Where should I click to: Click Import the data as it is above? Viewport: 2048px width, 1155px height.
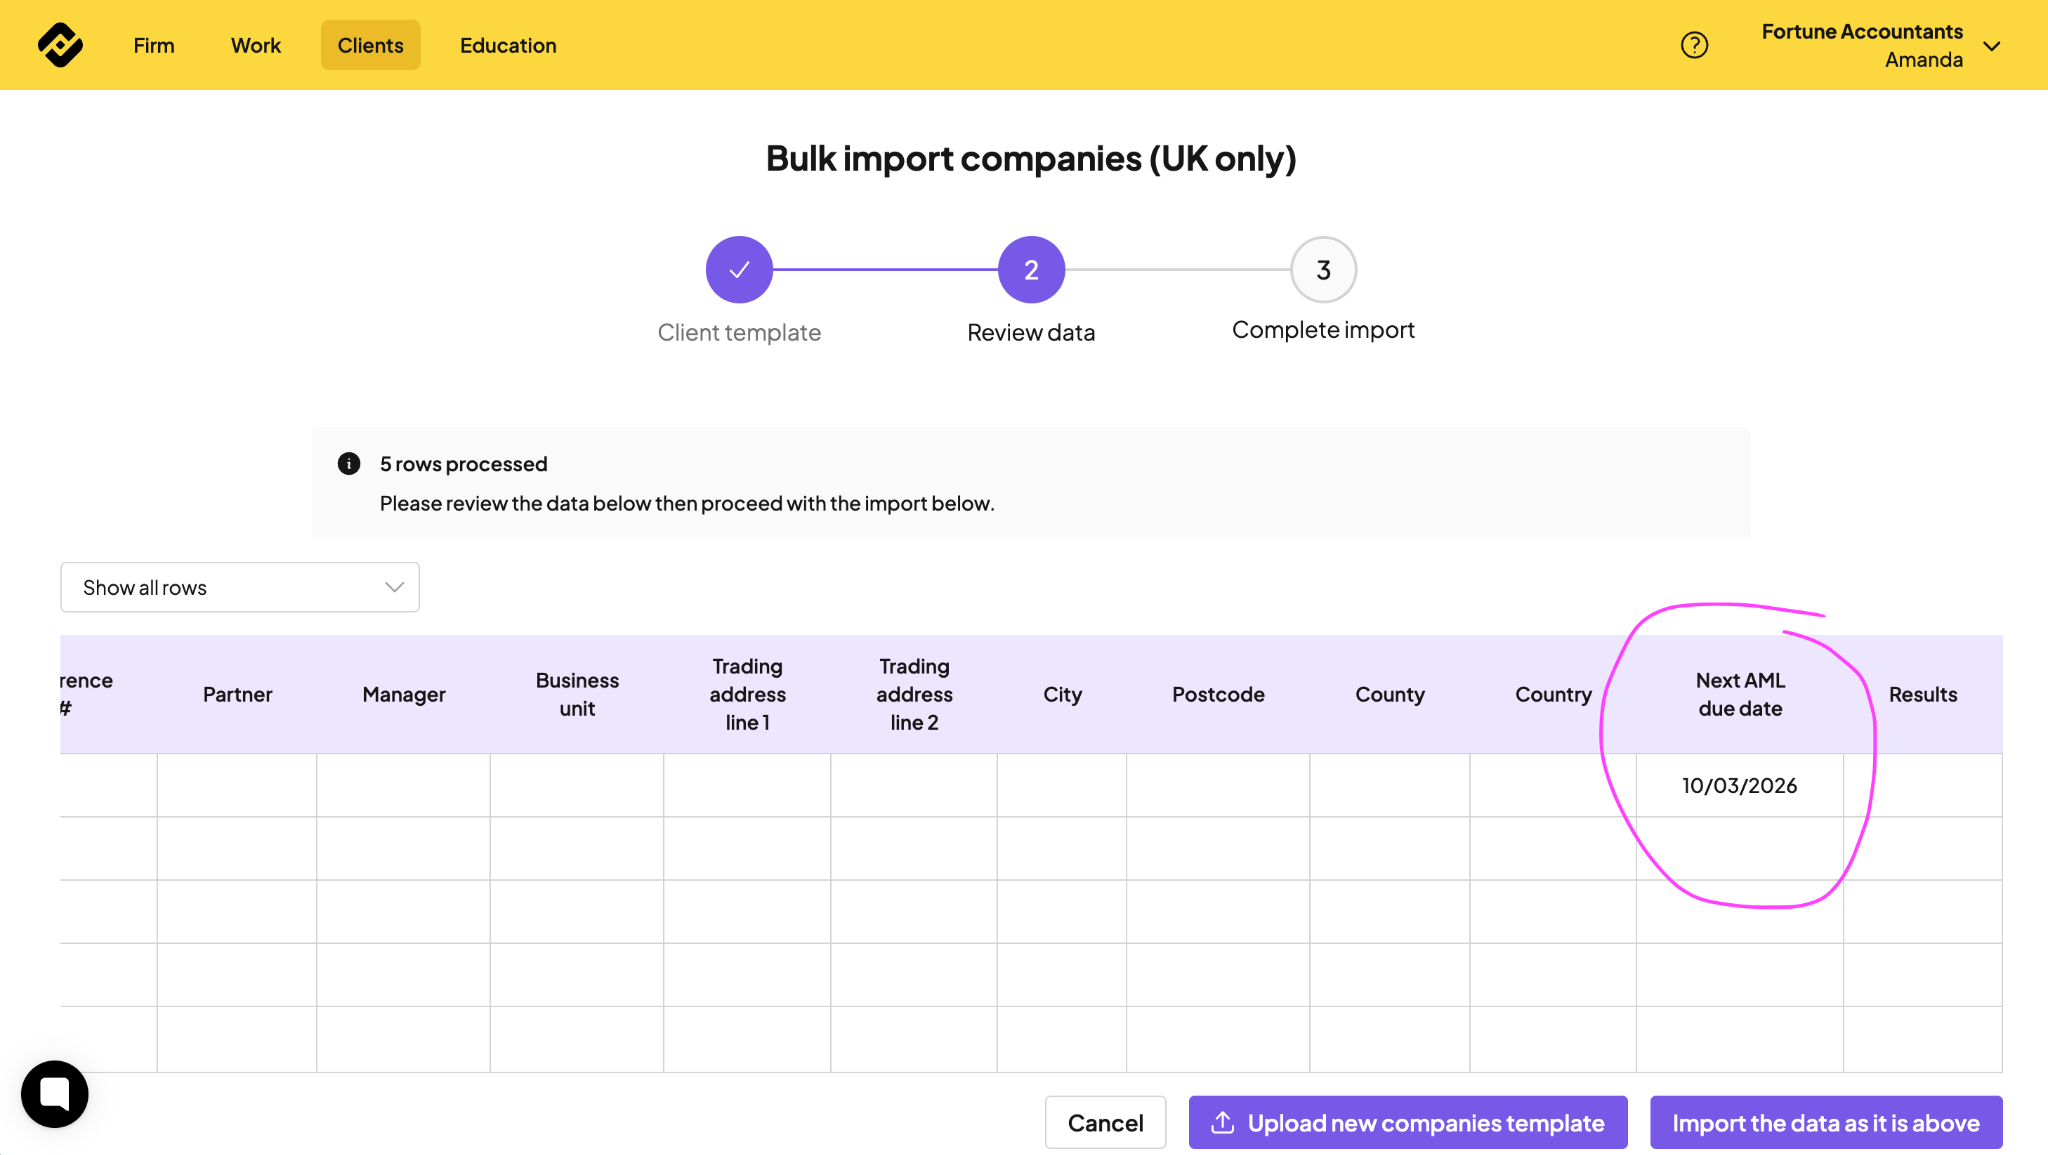click(x=1825, y=1122)
